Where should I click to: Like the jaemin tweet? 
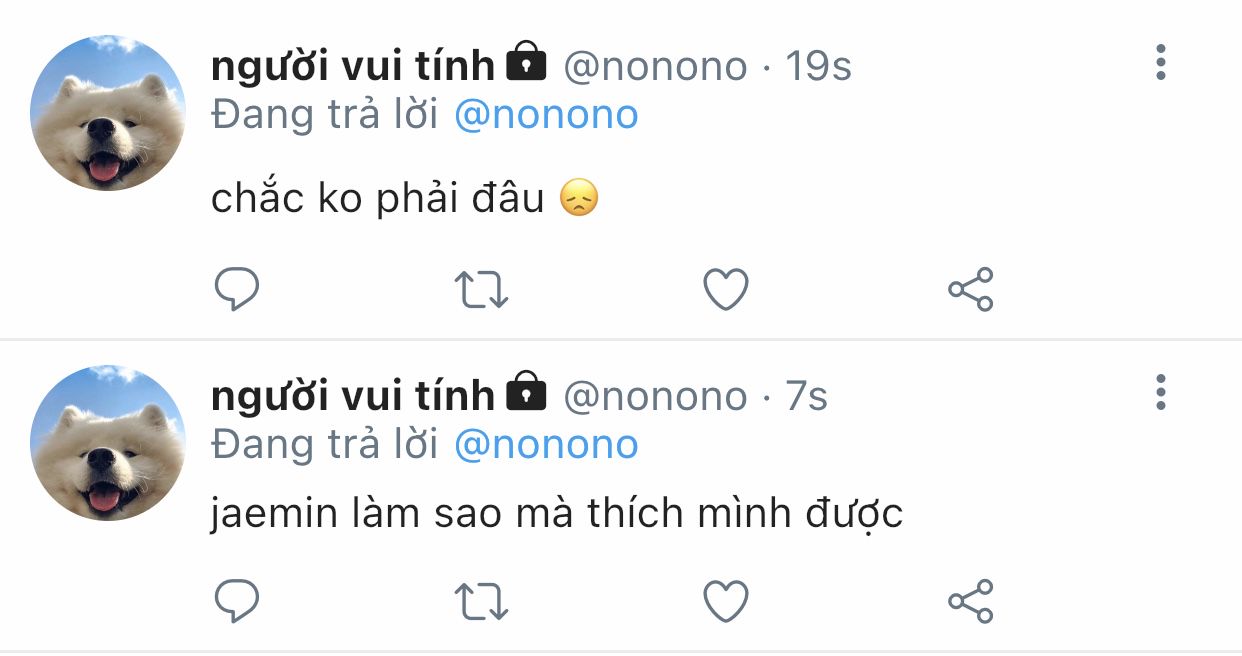[725, 601]
